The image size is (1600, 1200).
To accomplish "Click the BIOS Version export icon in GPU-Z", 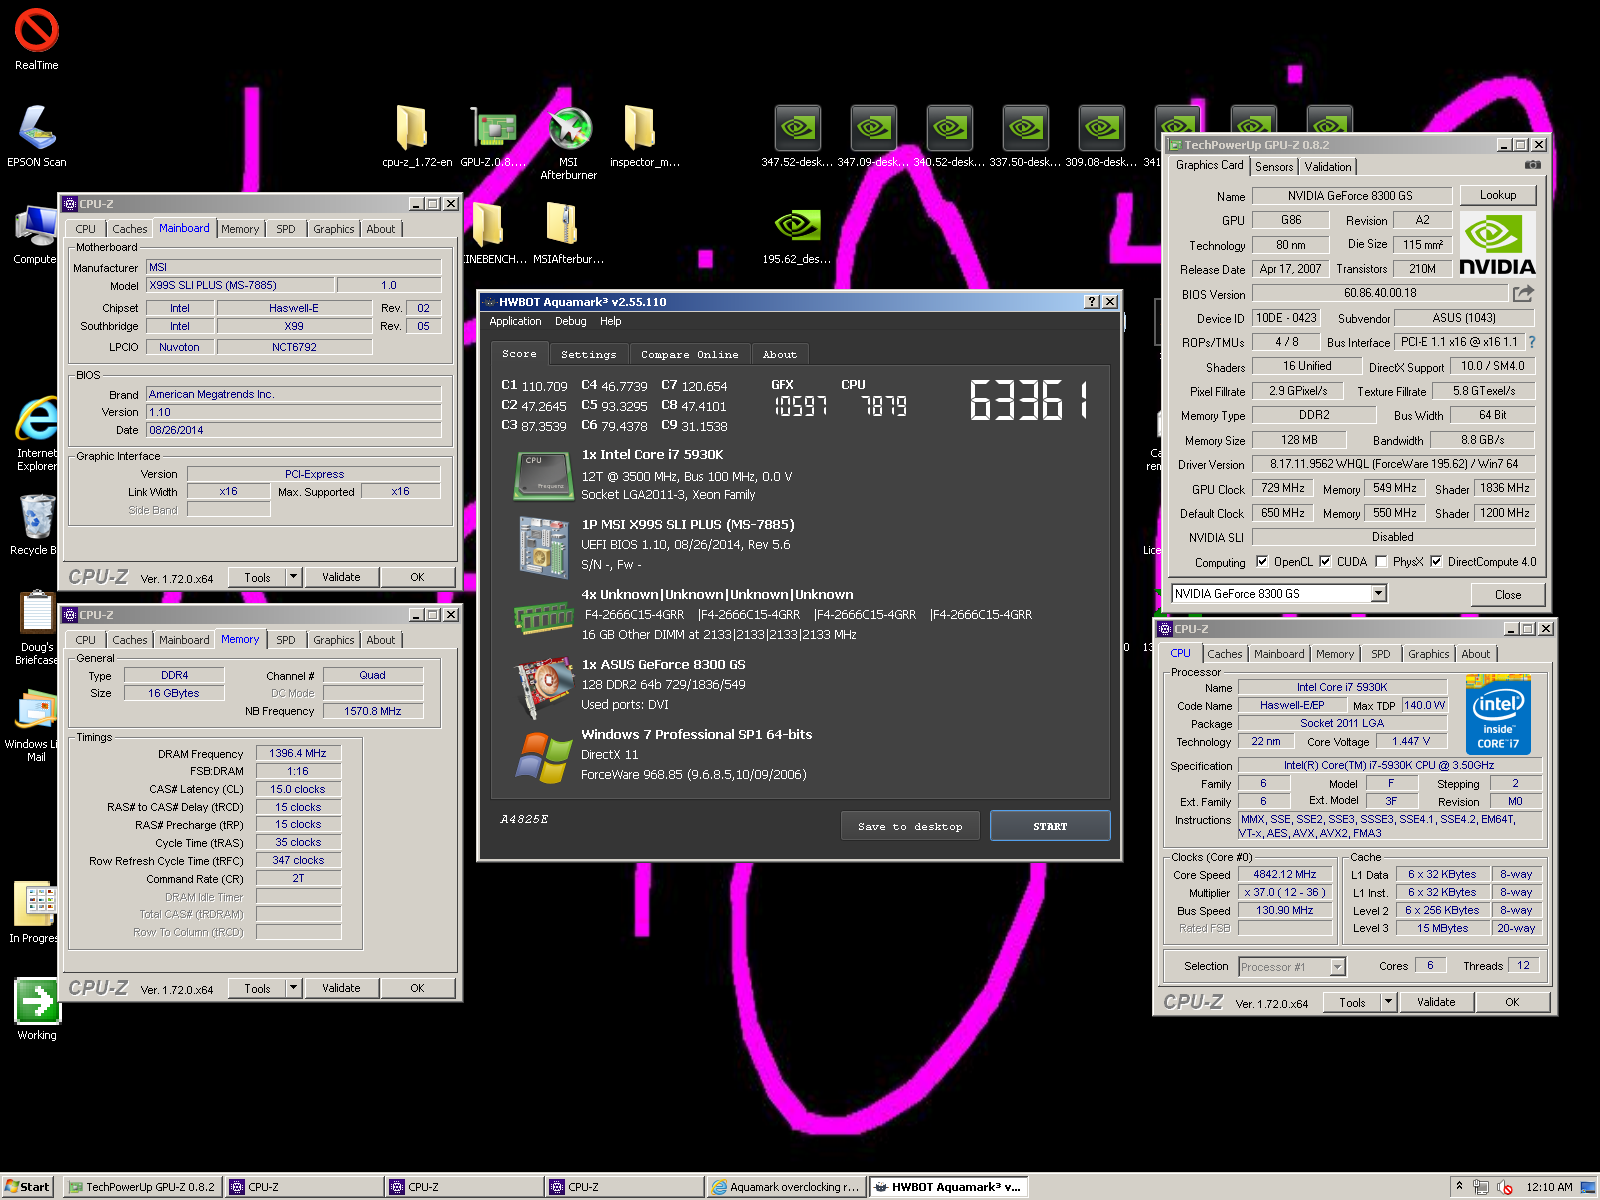I will (x=1523, y=293).
